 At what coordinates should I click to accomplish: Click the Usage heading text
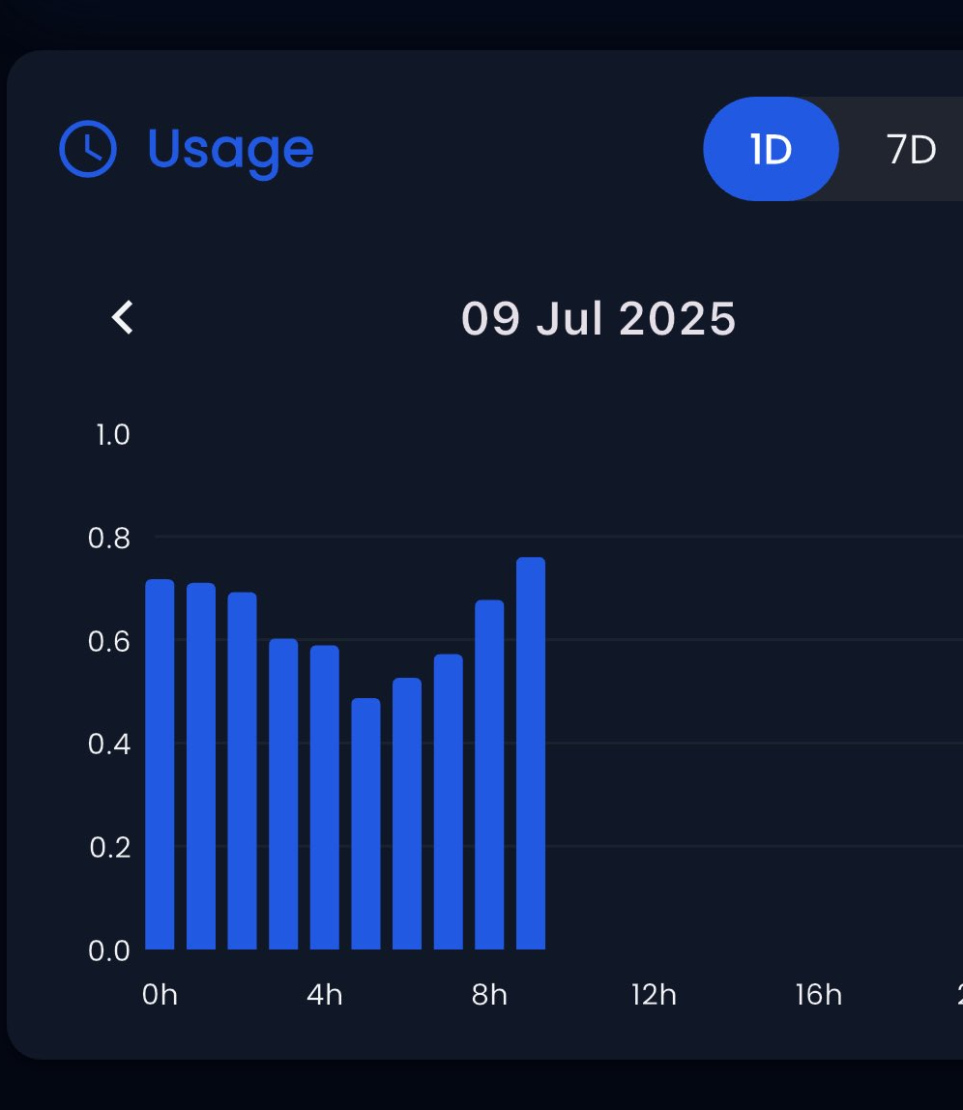tap(230, 149)
